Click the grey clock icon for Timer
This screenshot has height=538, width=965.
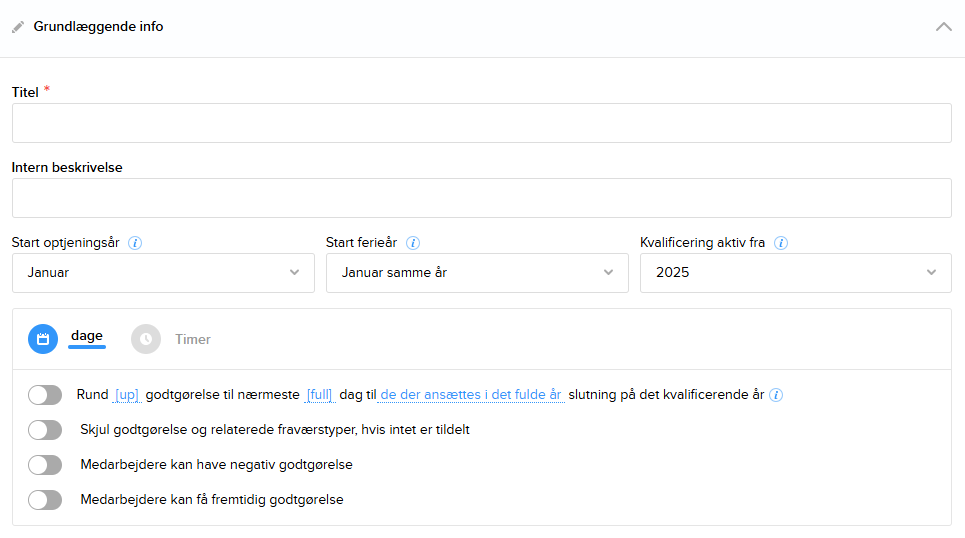coord(146,339)
